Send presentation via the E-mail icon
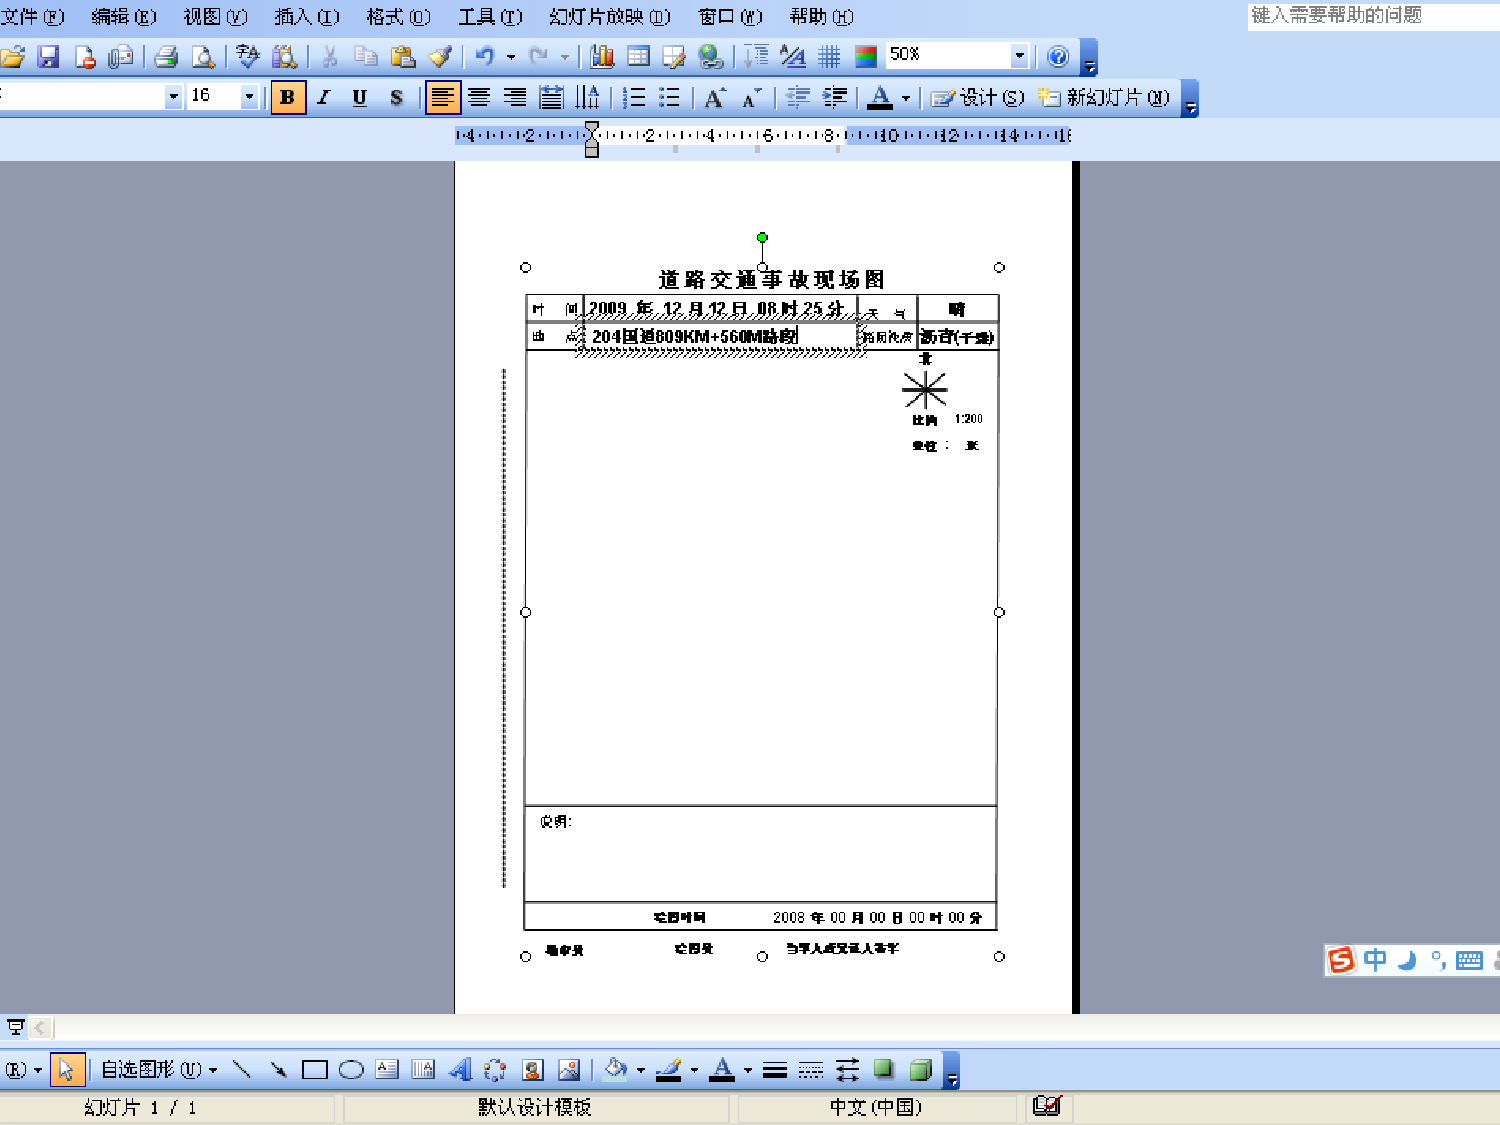Viewport: 1500px width, 1125px height. click(x=121, y=57)
